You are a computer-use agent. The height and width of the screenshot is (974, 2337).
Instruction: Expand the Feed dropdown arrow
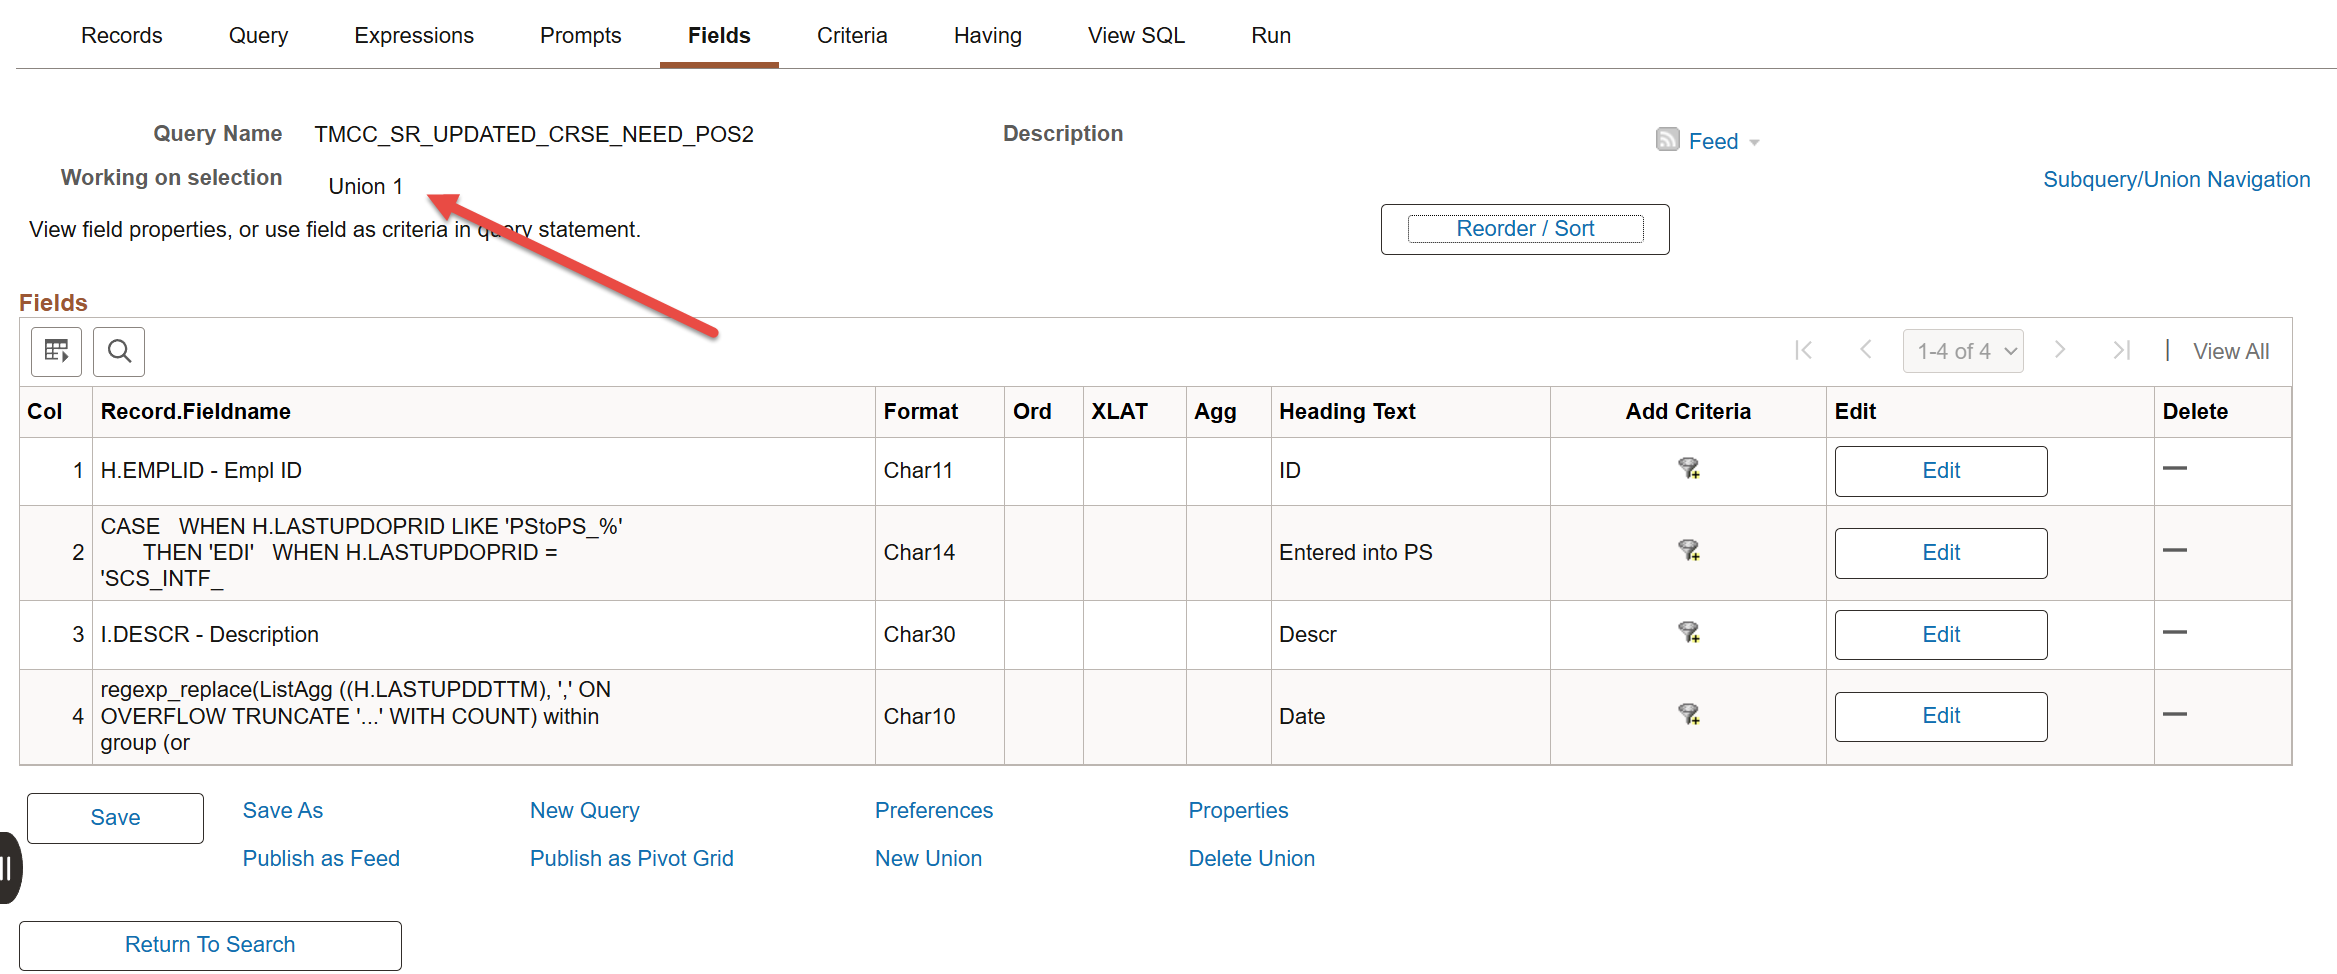[x=1754, y=143]
